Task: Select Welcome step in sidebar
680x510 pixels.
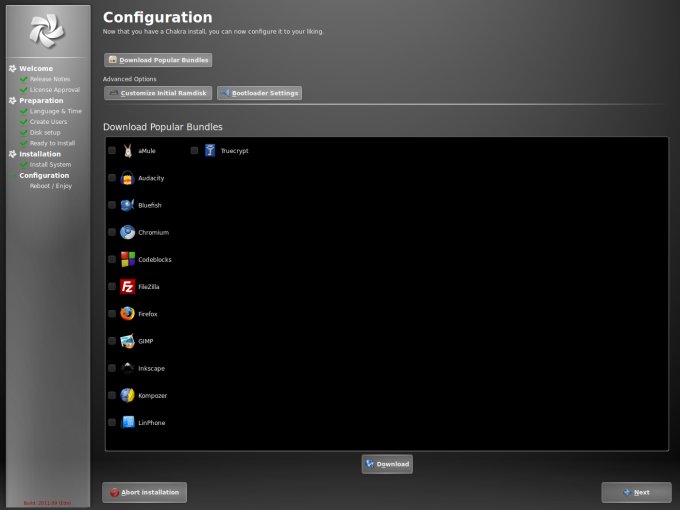Action: pyautogui.click(x=36, y=69)
